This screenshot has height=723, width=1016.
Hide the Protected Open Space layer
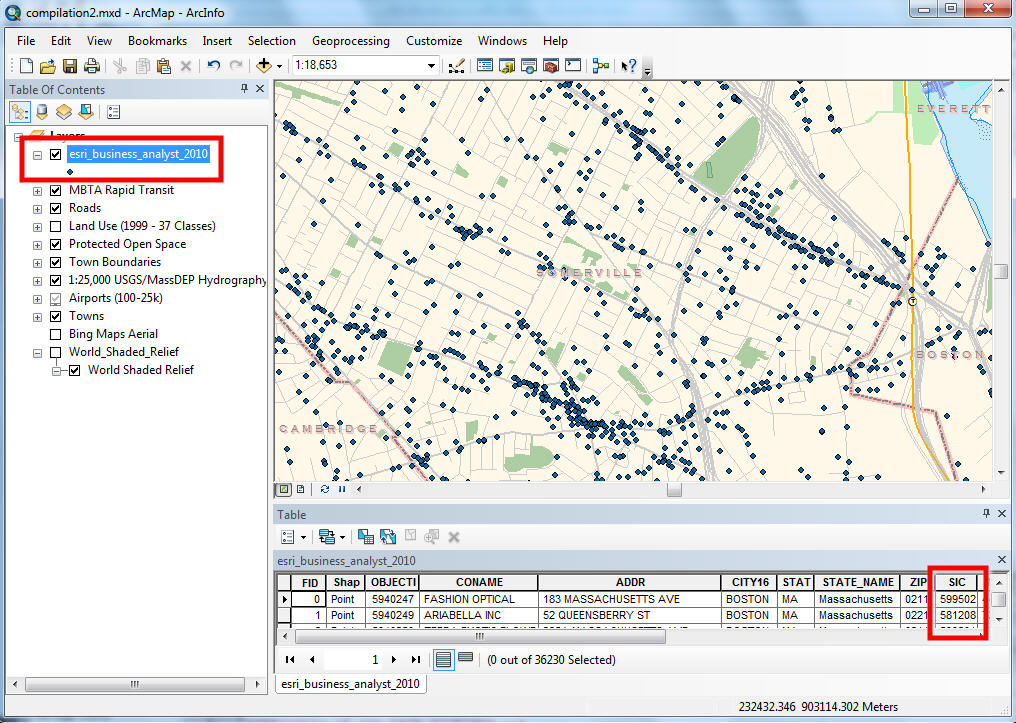[x=56, y=244]
